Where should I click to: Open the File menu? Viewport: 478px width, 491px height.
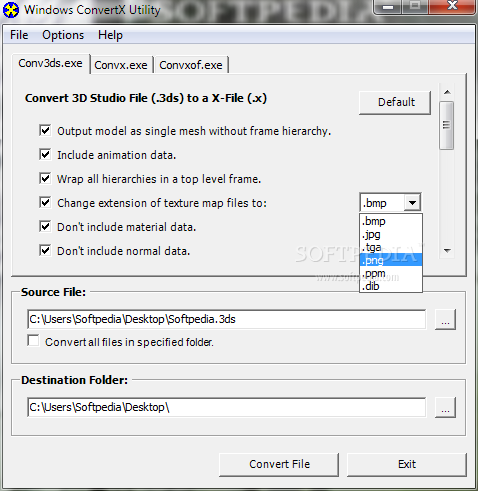tap(19, 35)
